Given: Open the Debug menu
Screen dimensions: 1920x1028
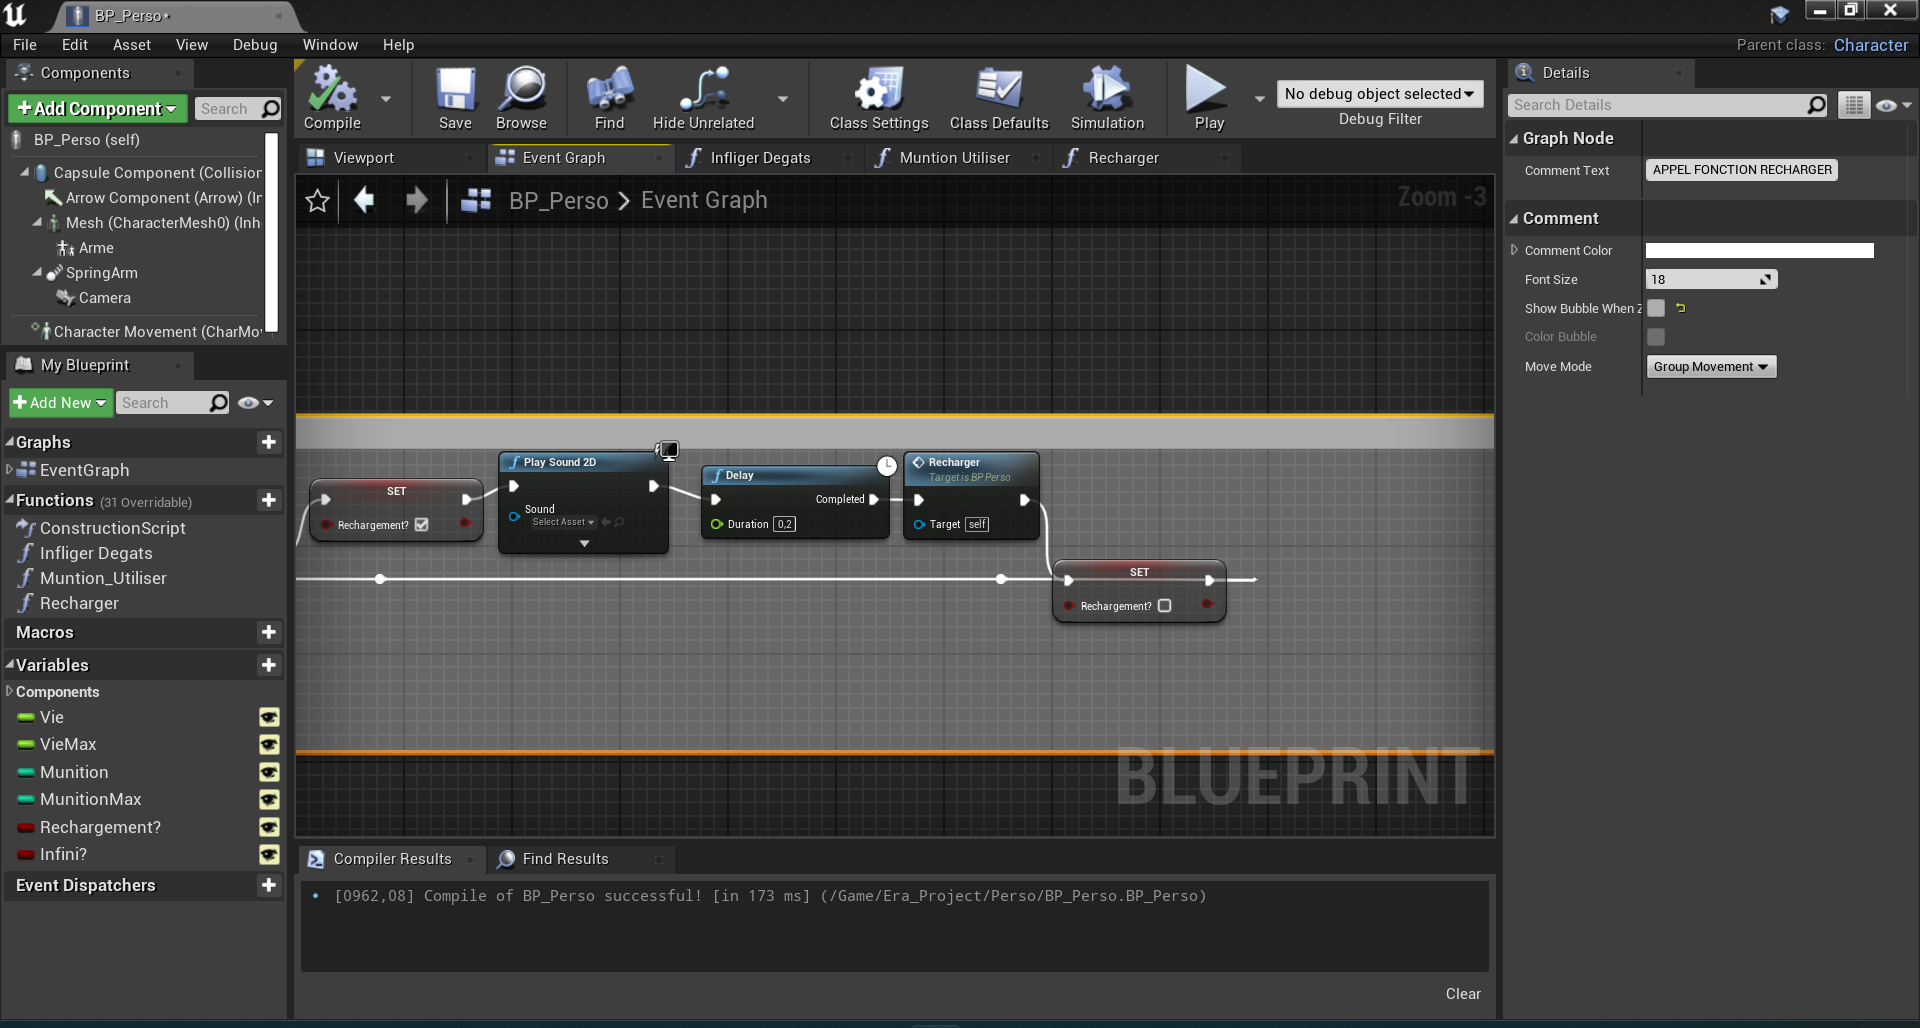Looking at the screenshot, I should [255, 45].
